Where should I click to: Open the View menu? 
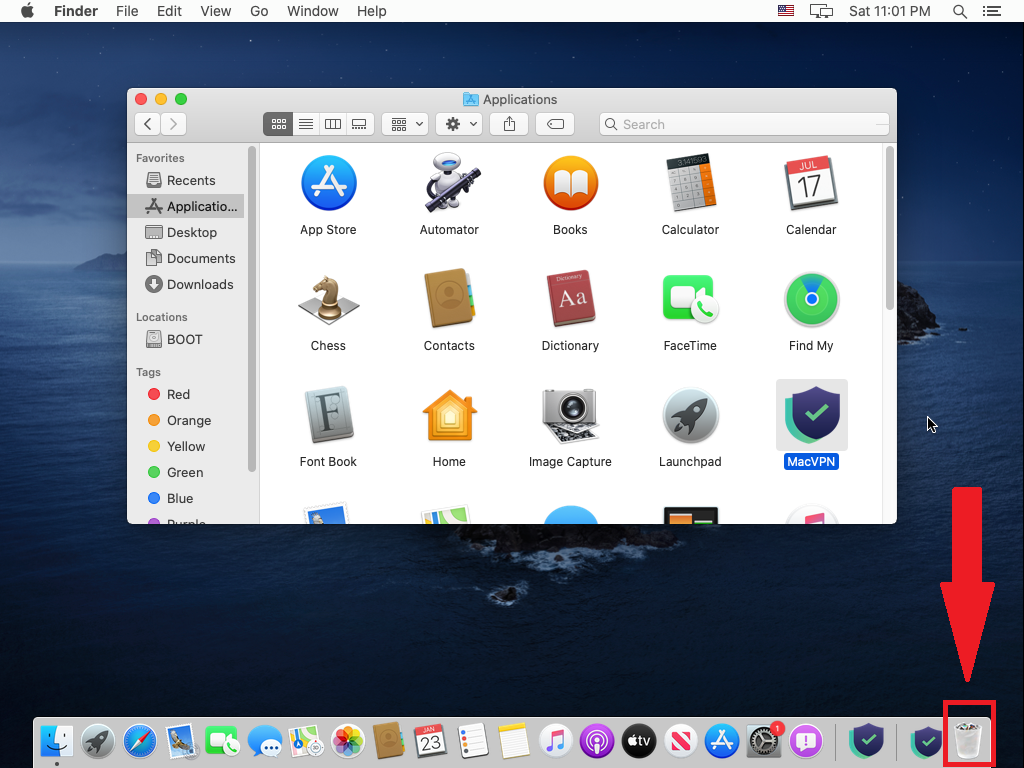pyautogui.click(x=216, y=11)
